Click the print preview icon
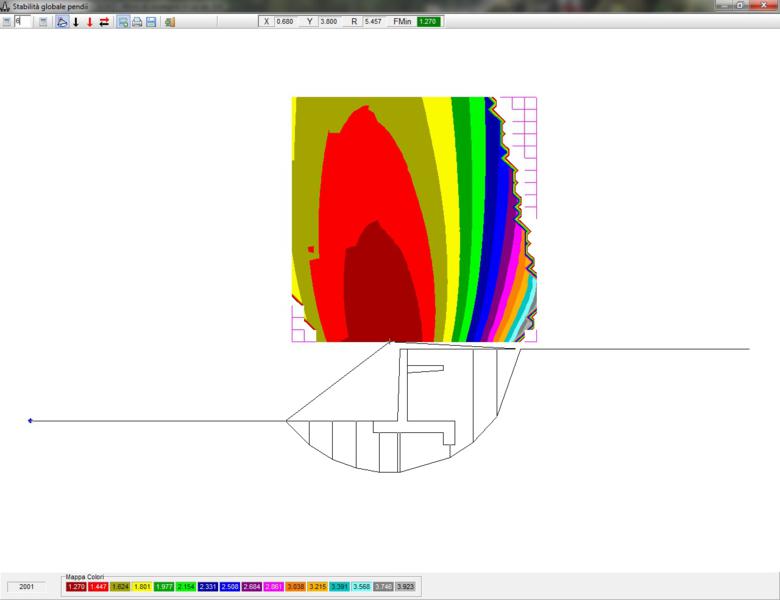 122,22
